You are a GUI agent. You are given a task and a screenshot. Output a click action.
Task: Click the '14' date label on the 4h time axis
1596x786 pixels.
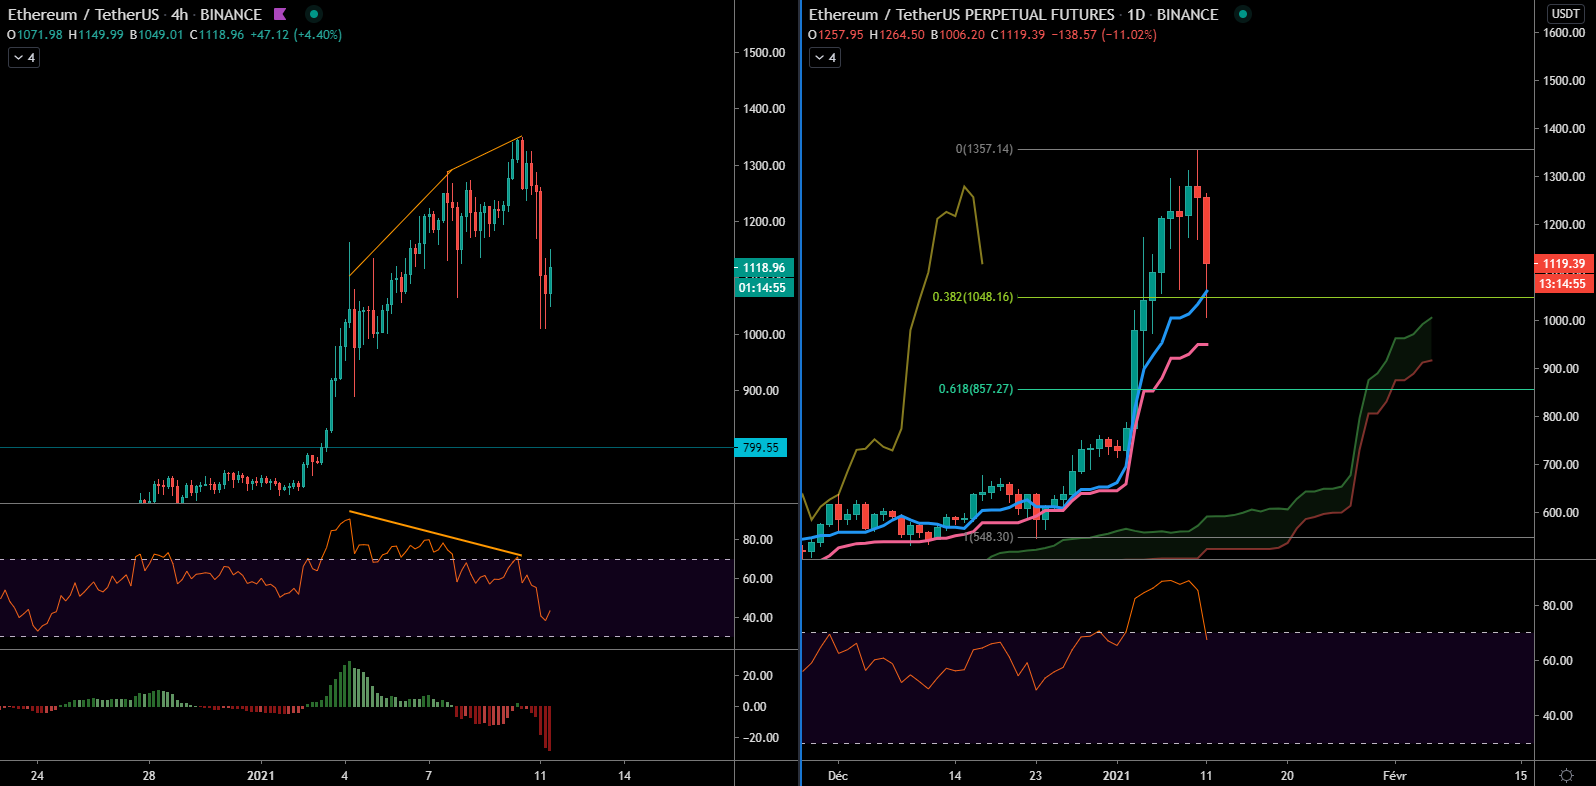click(x=625, y=775)
